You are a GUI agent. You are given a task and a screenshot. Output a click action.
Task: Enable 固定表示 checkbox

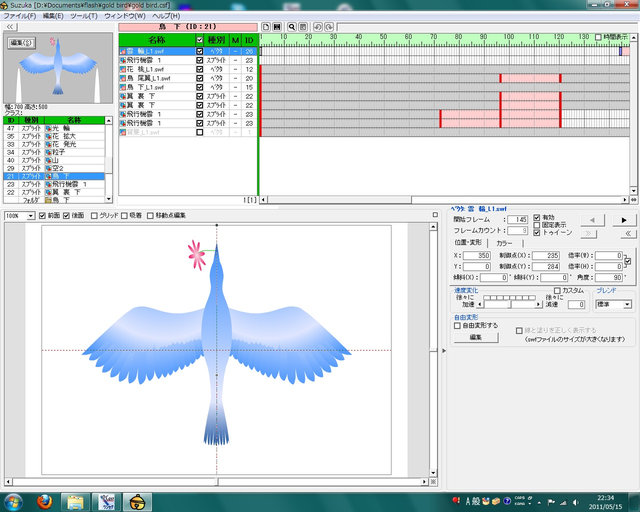tap(537, 225)
